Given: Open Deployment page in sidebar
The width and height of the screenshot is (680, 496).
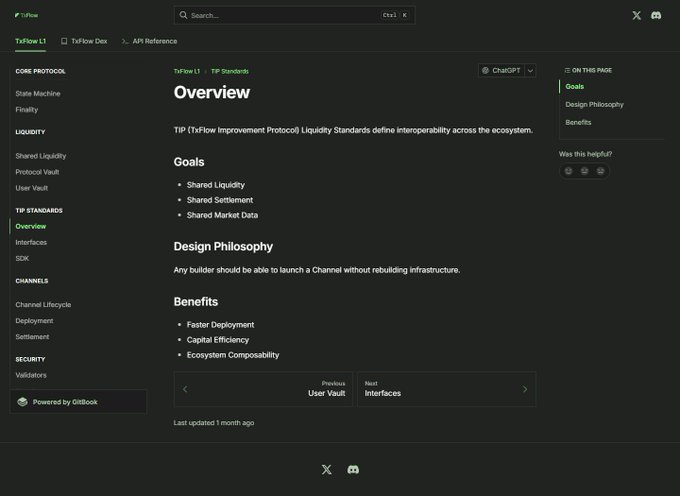Looking at the screenshot, I should tap(34, 321).
